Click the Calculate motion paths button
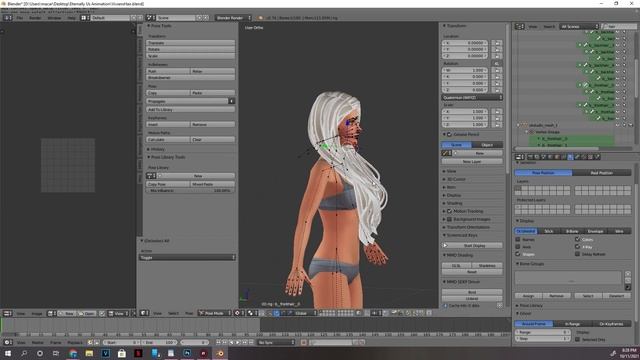Image resolution: width=640 pixels, height=360 pixels. click(x=168, y=140)
